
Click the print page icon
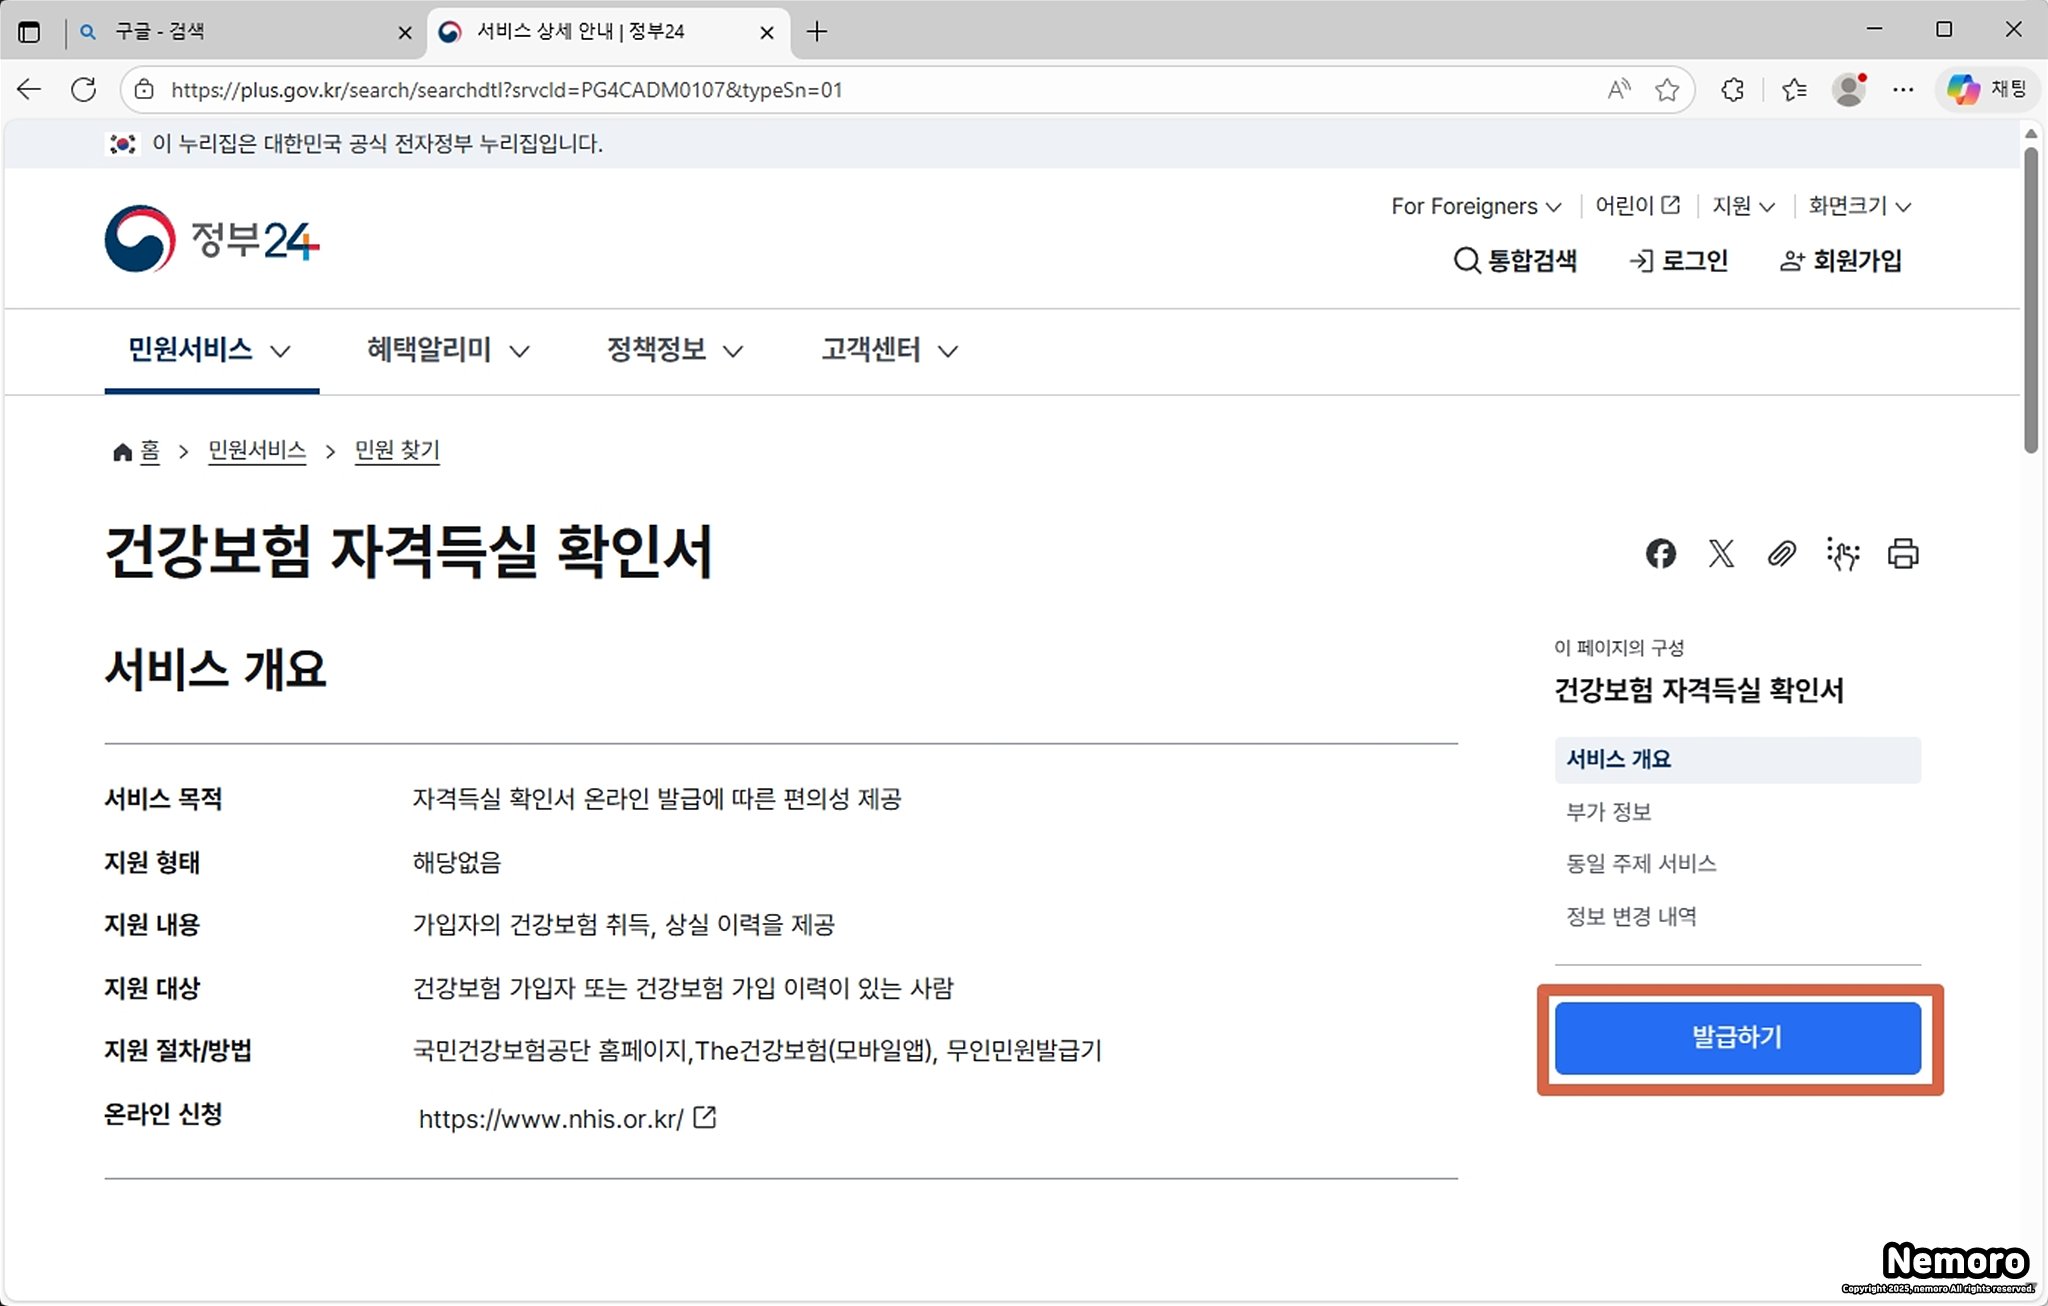[1902, 553]
